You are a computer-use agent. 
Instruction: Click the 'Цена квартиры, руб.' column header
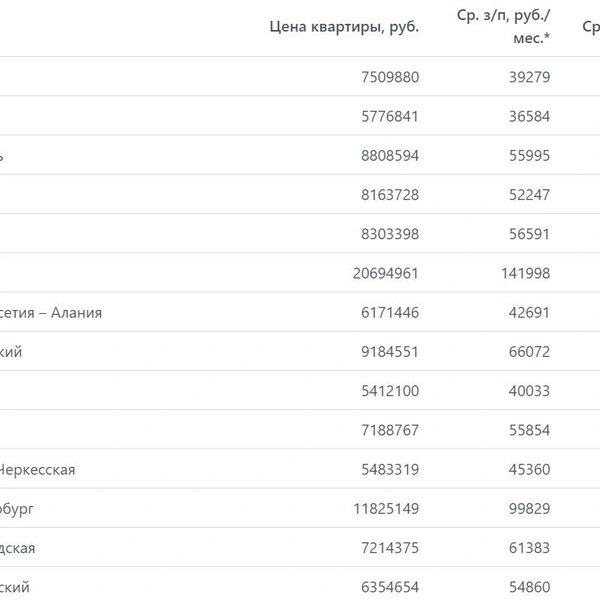tap(344, 27)
